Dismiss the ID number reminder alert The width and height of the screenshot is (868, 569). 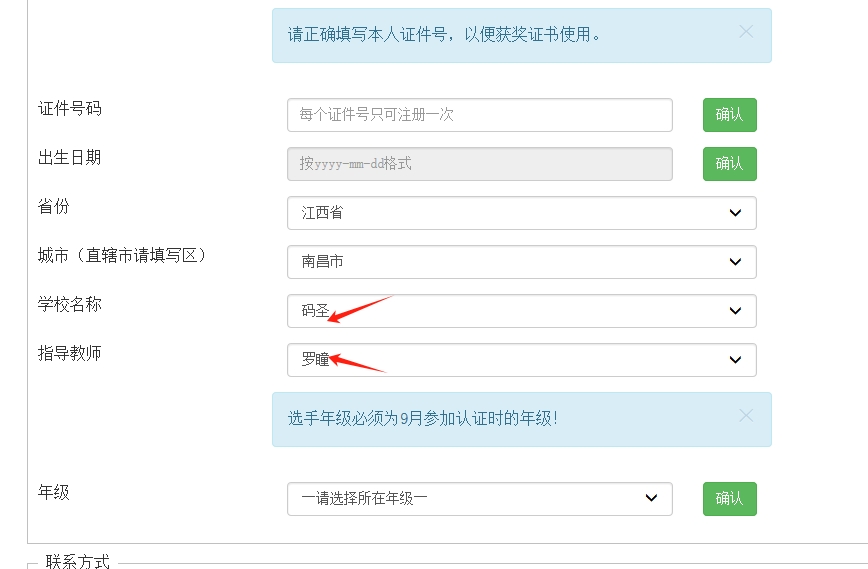point(745,32)
